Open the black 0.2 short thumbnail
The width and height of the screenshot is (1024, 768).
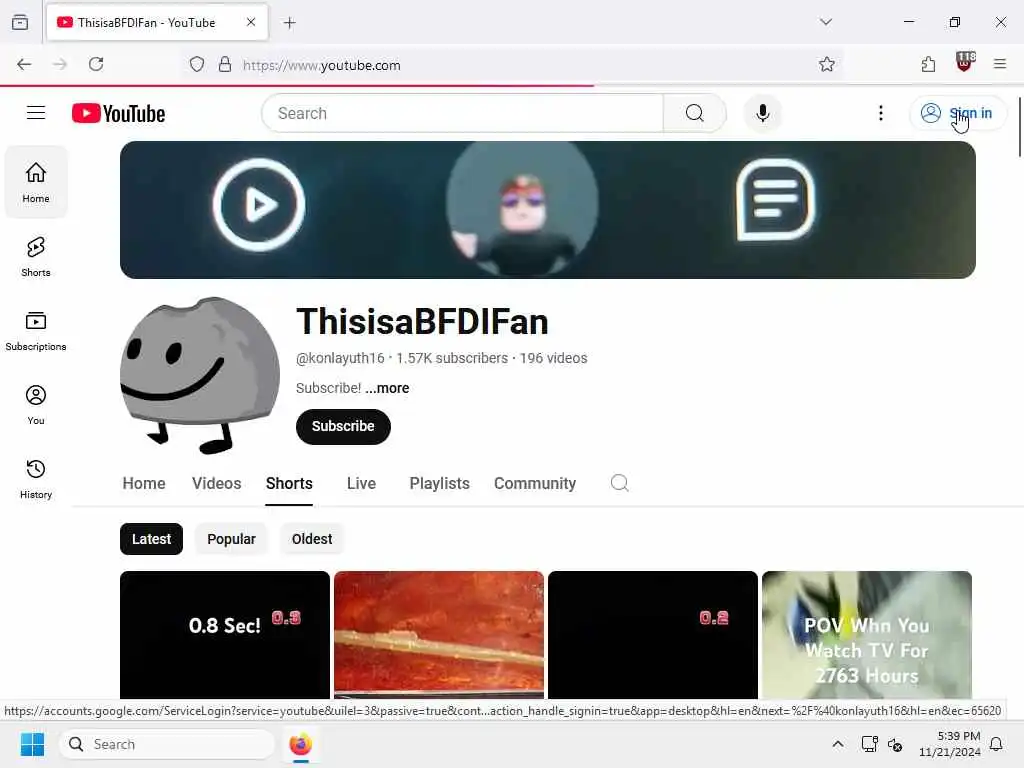tap(652, 635)
